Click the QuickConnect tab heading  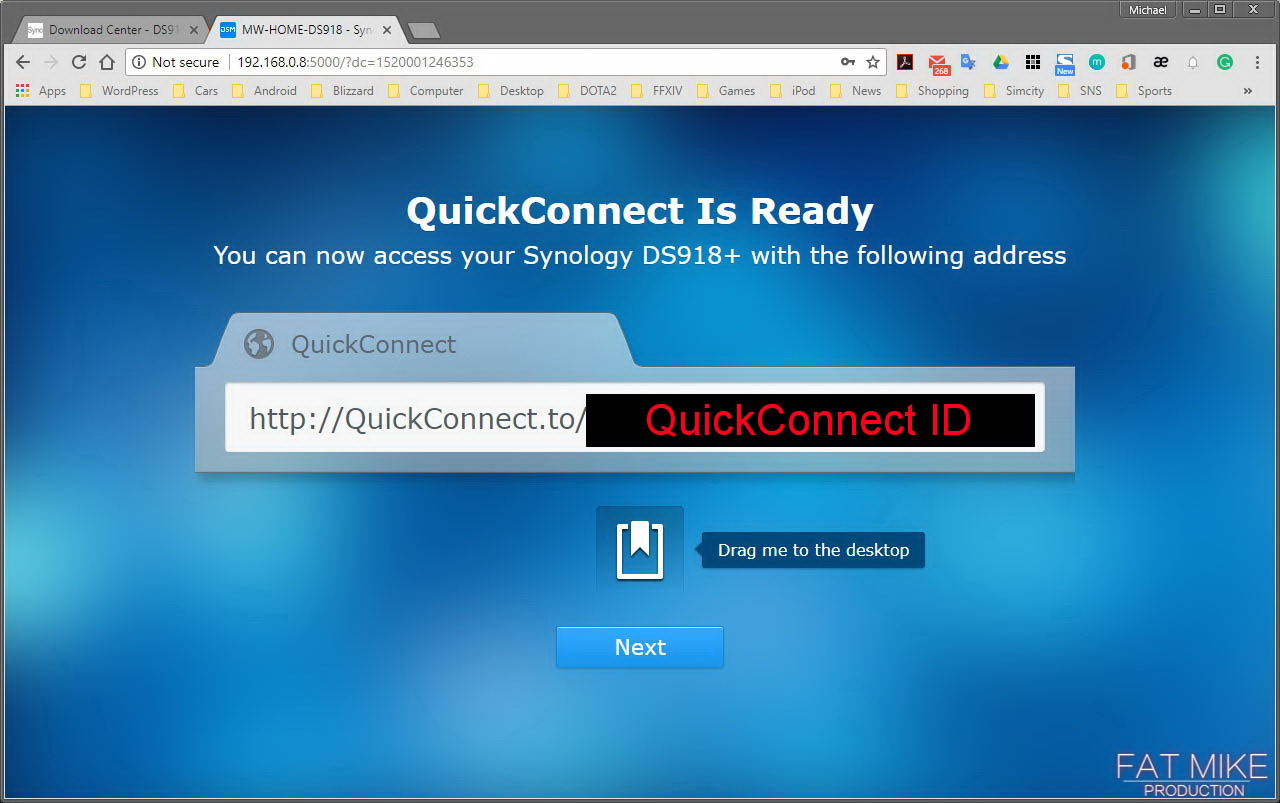373,344
